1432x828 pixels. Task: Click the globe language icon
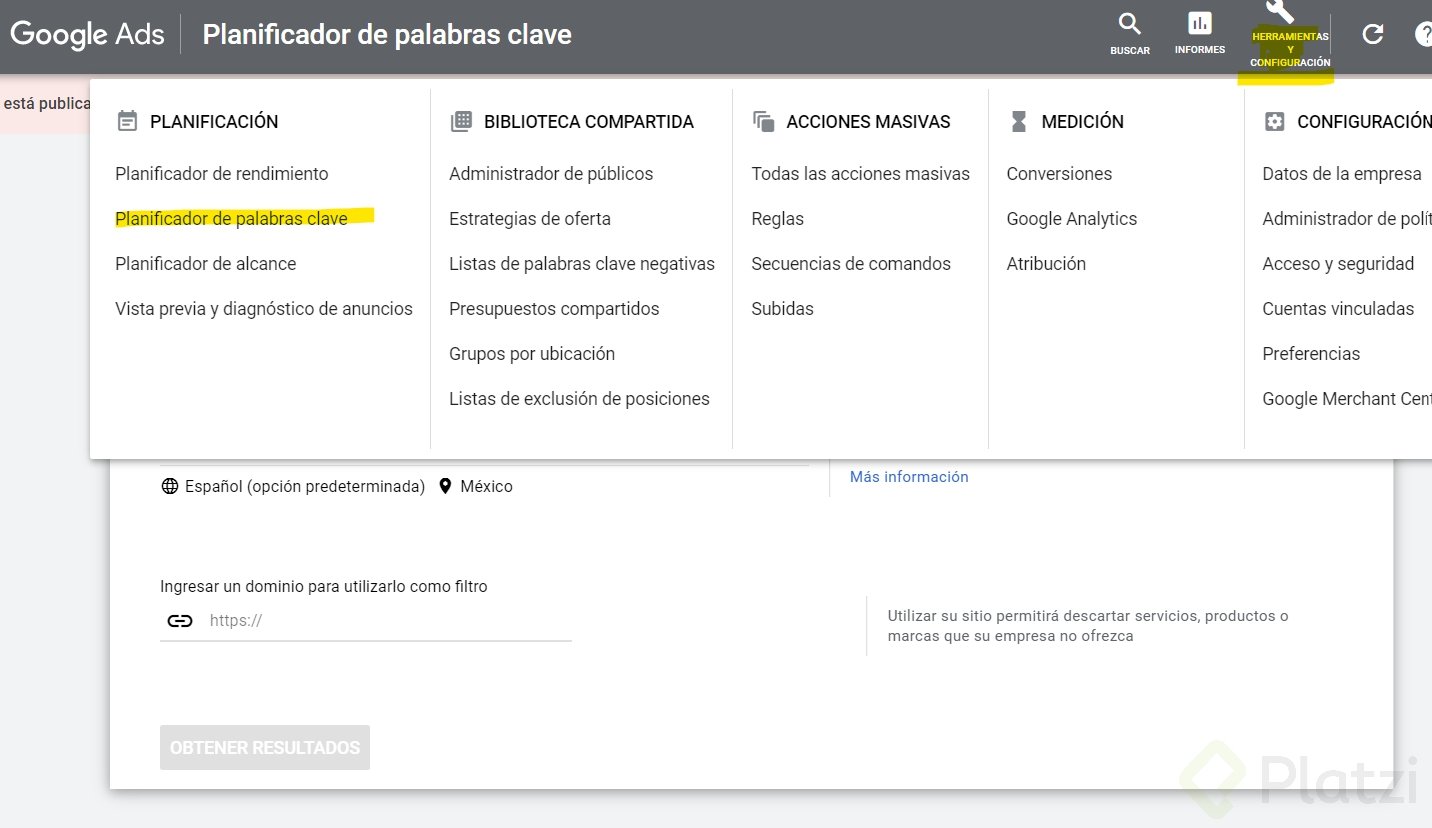pyautogui.click(x=170, y=487)
